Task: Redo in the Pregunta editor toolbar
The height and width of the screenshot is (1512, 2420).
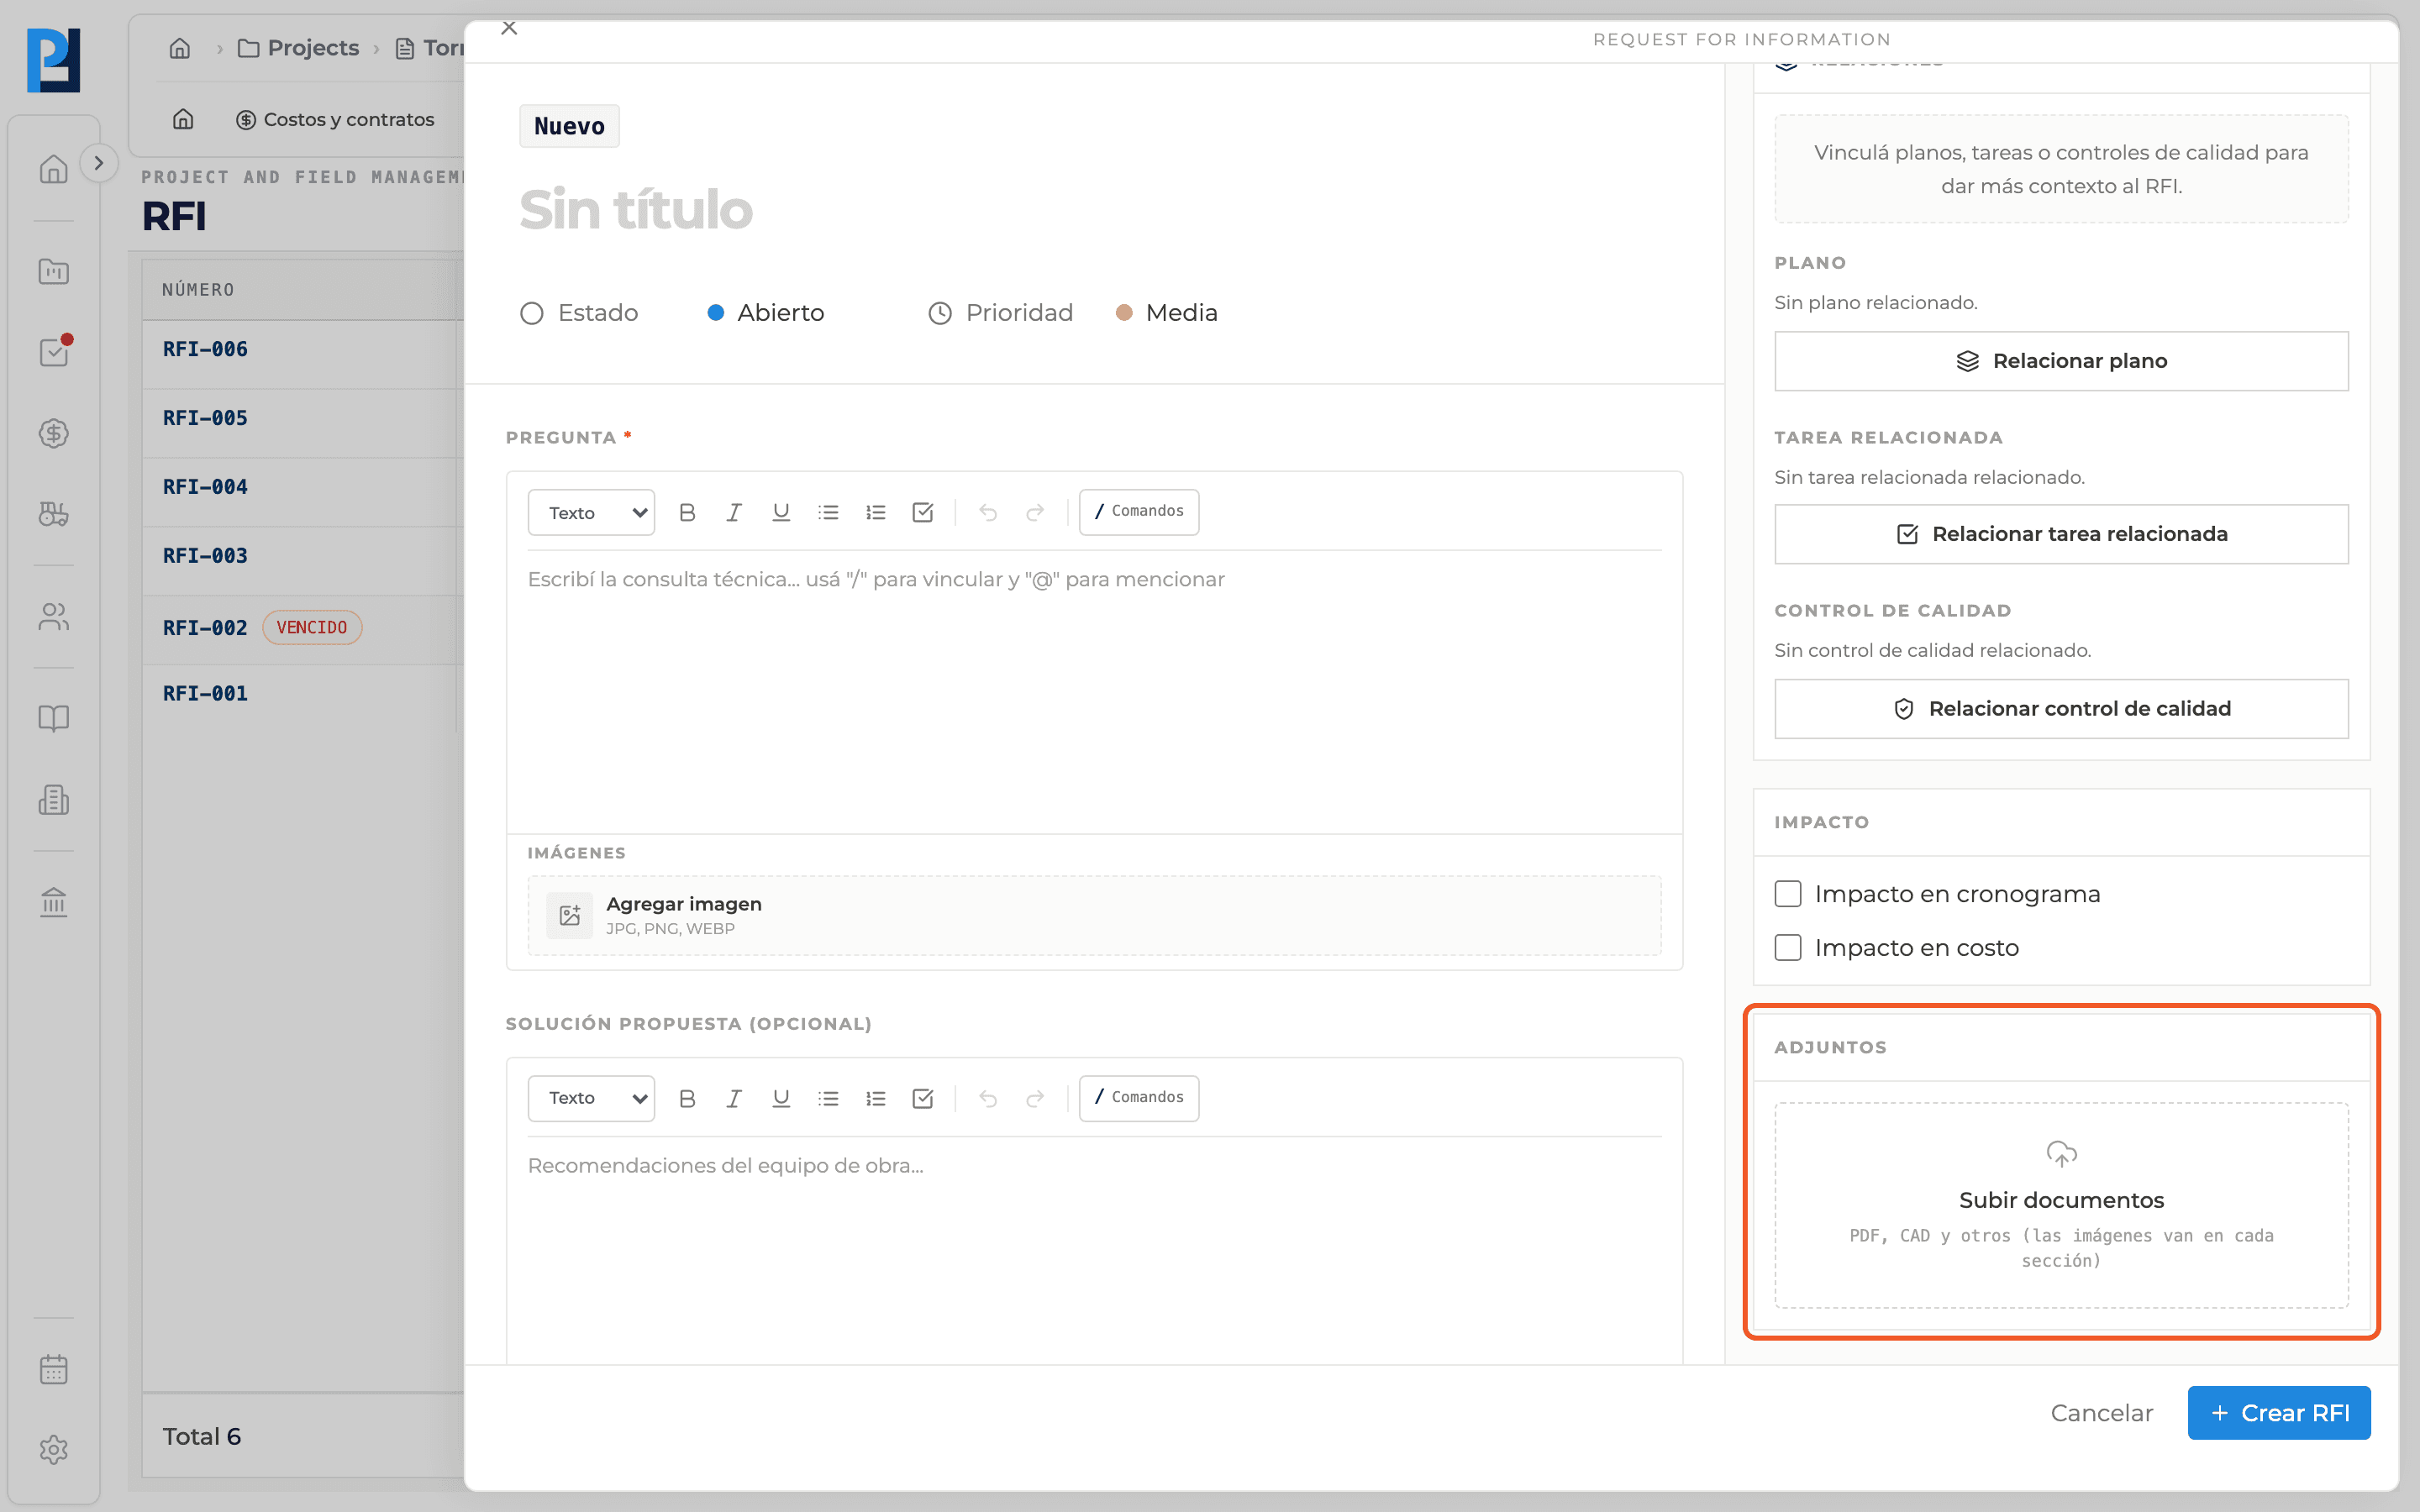Action: (1035, 512)
